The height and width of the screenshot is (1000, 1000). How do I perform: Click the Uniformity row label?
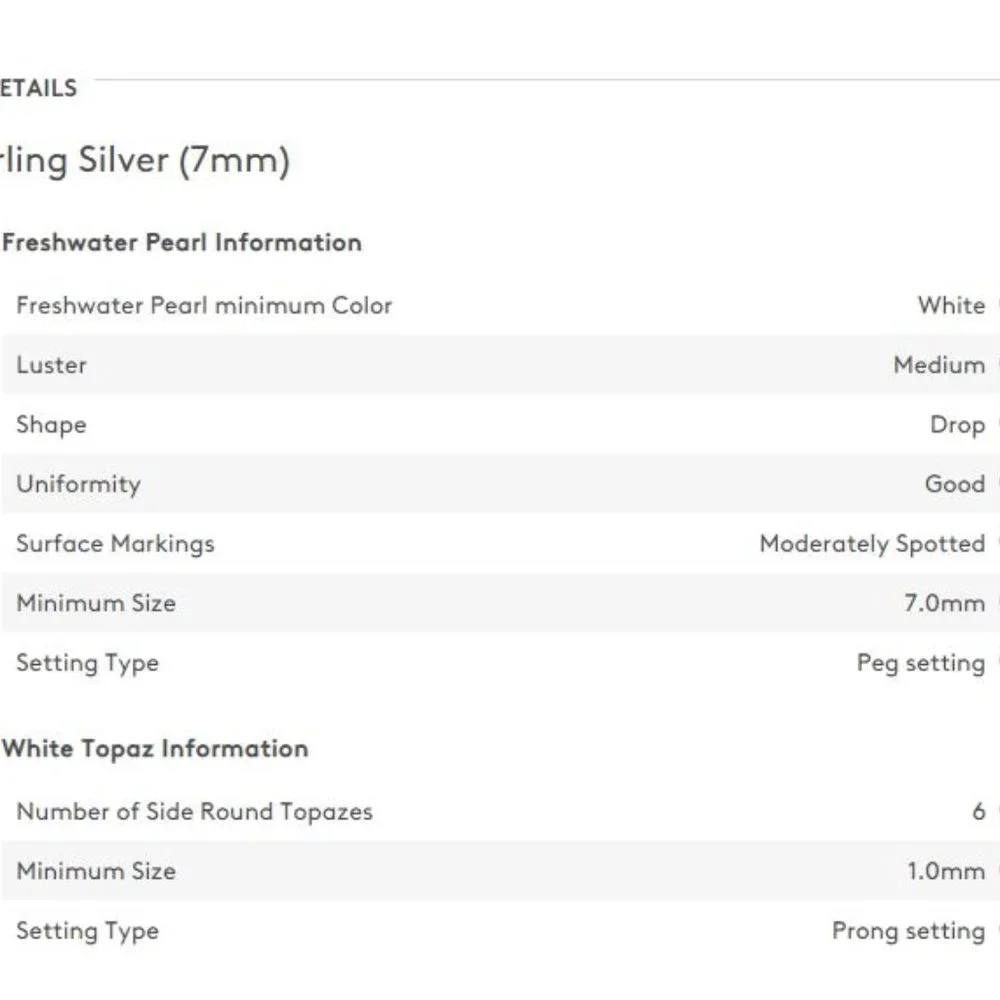(78, 484)
